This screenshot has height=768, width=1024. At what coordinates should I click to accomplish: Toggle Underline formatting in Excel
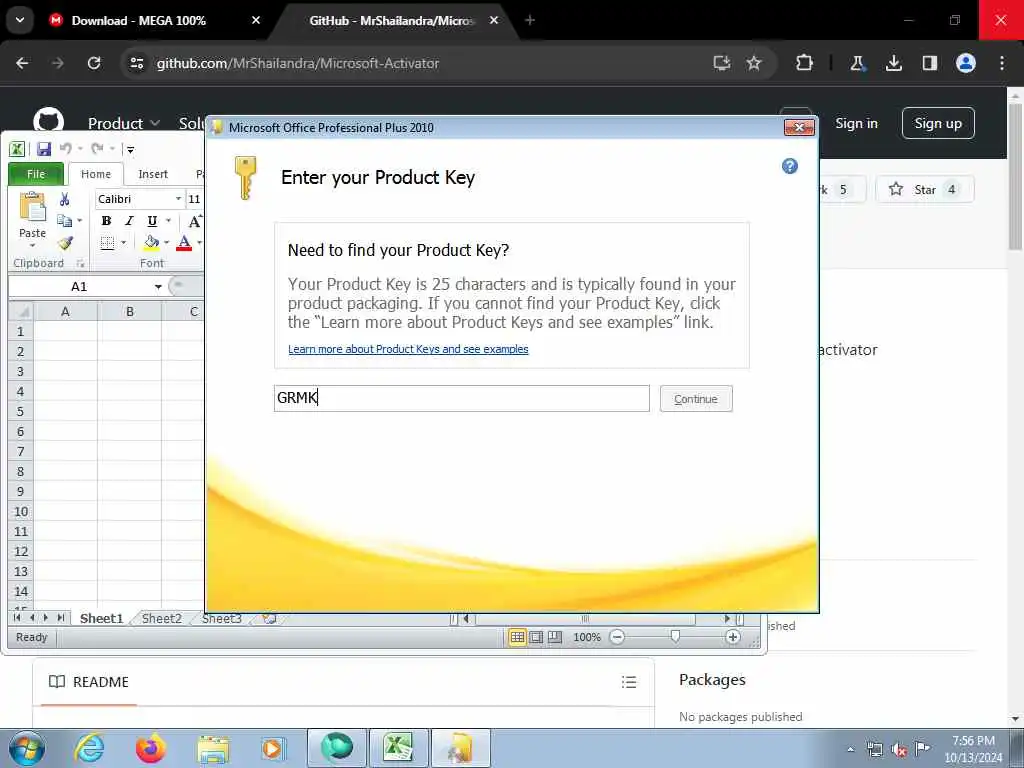point(152,221)
